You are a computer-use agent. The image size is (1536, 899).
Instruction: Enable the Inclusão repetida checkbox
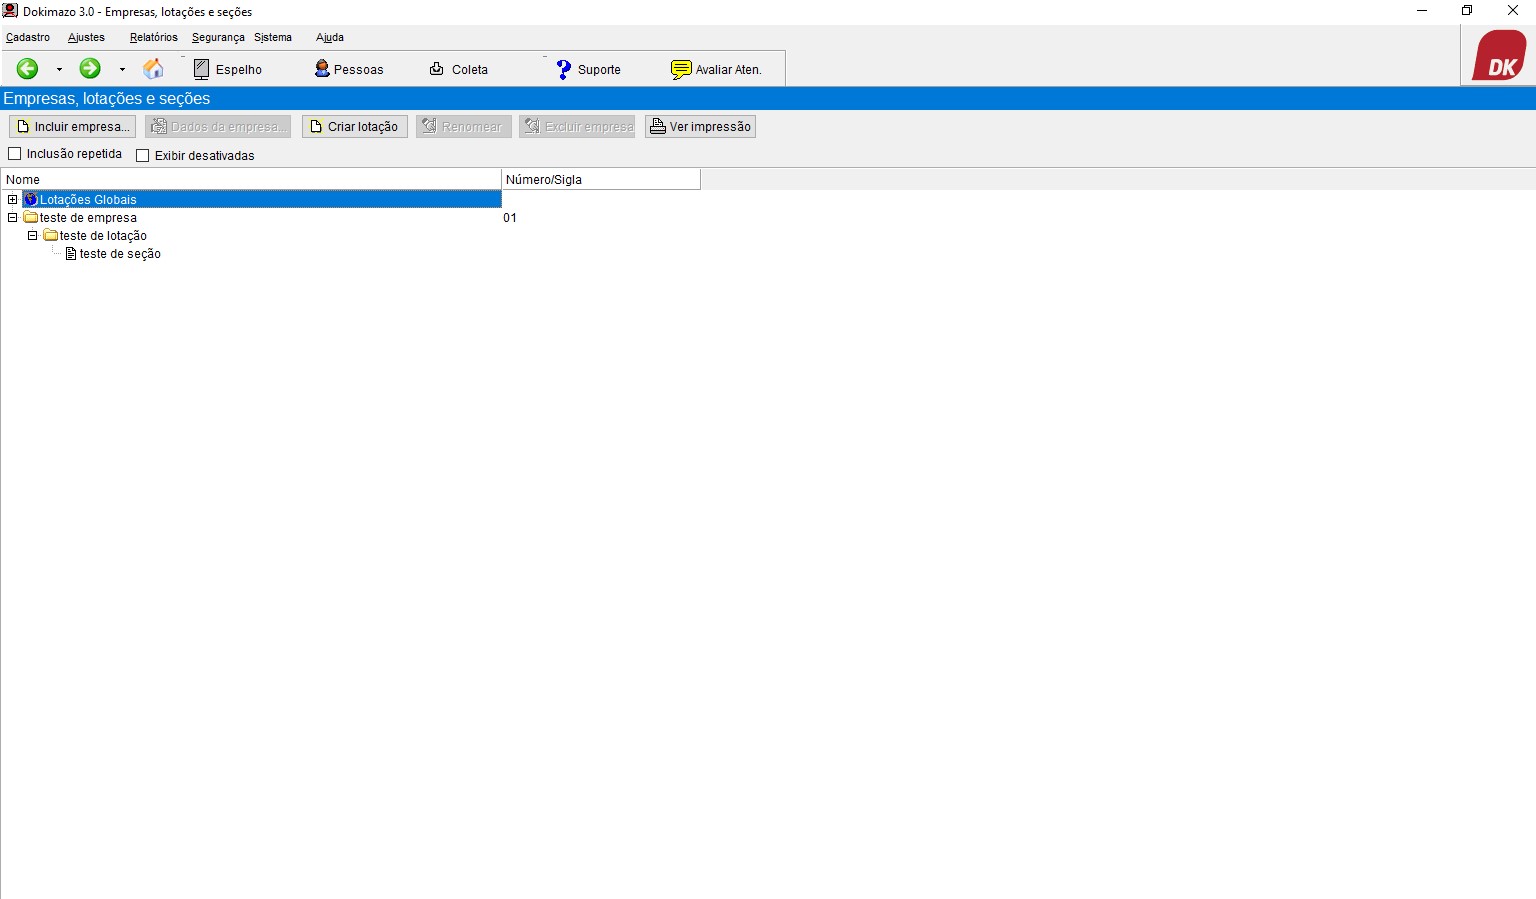pos(15,154)
